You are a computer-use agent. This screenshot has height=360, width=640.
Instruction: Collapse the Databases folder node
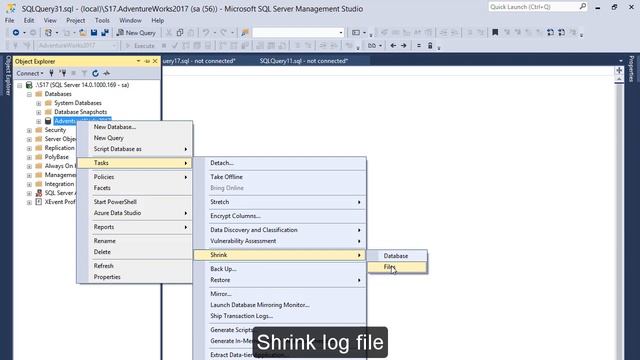[x=29, y=94]
